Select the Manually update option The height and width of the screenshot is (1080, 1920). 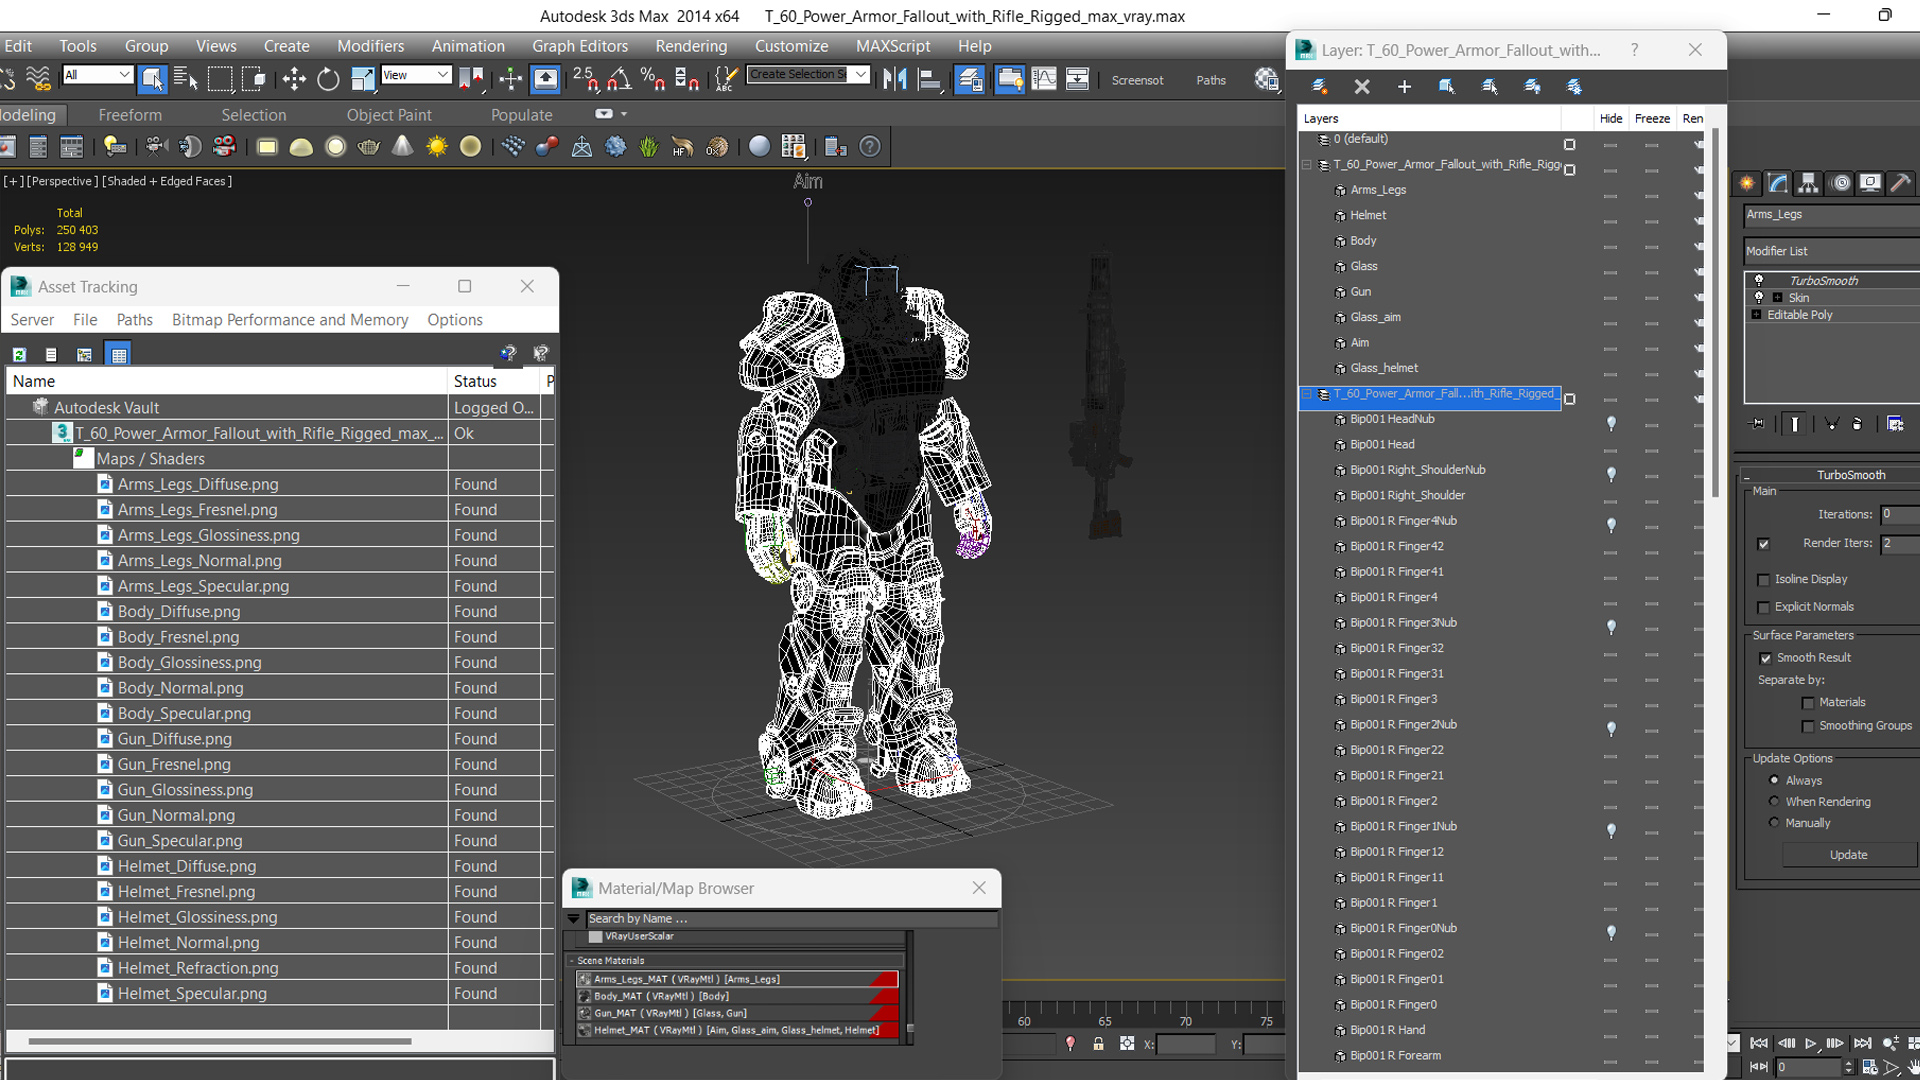(1774, 822)
